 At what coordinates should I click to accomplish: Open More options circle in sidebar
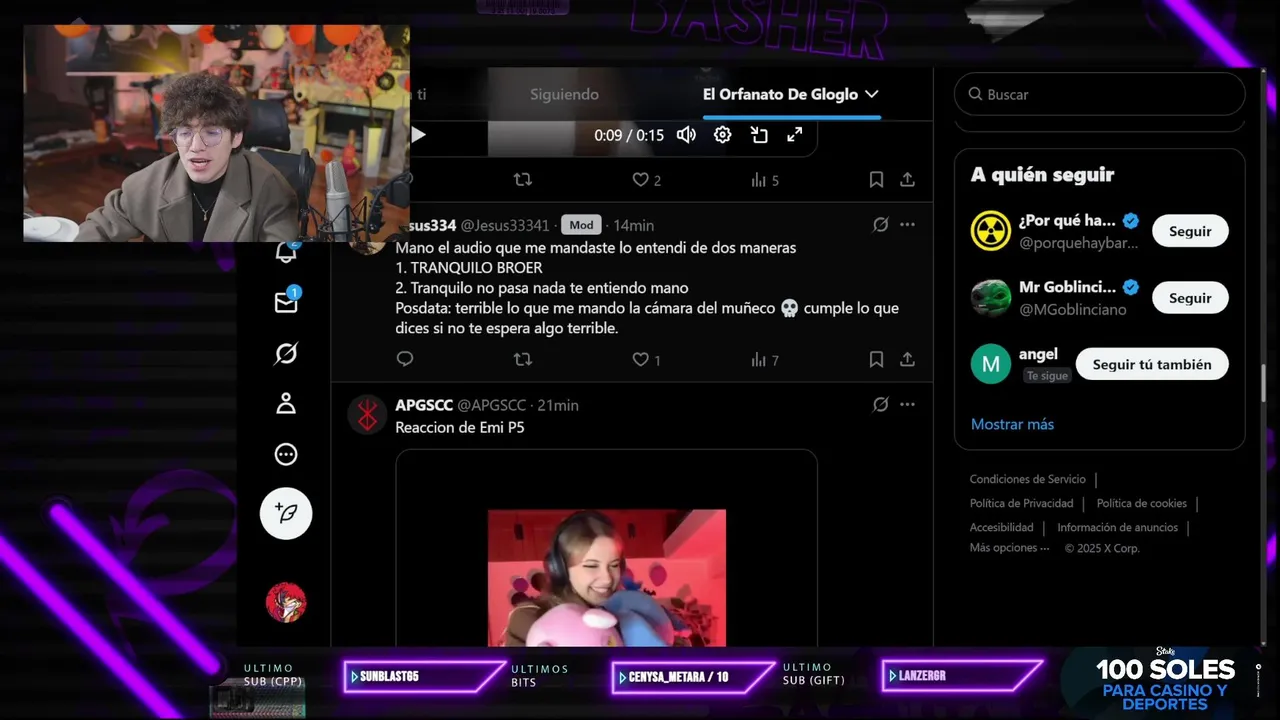[286, 455]
